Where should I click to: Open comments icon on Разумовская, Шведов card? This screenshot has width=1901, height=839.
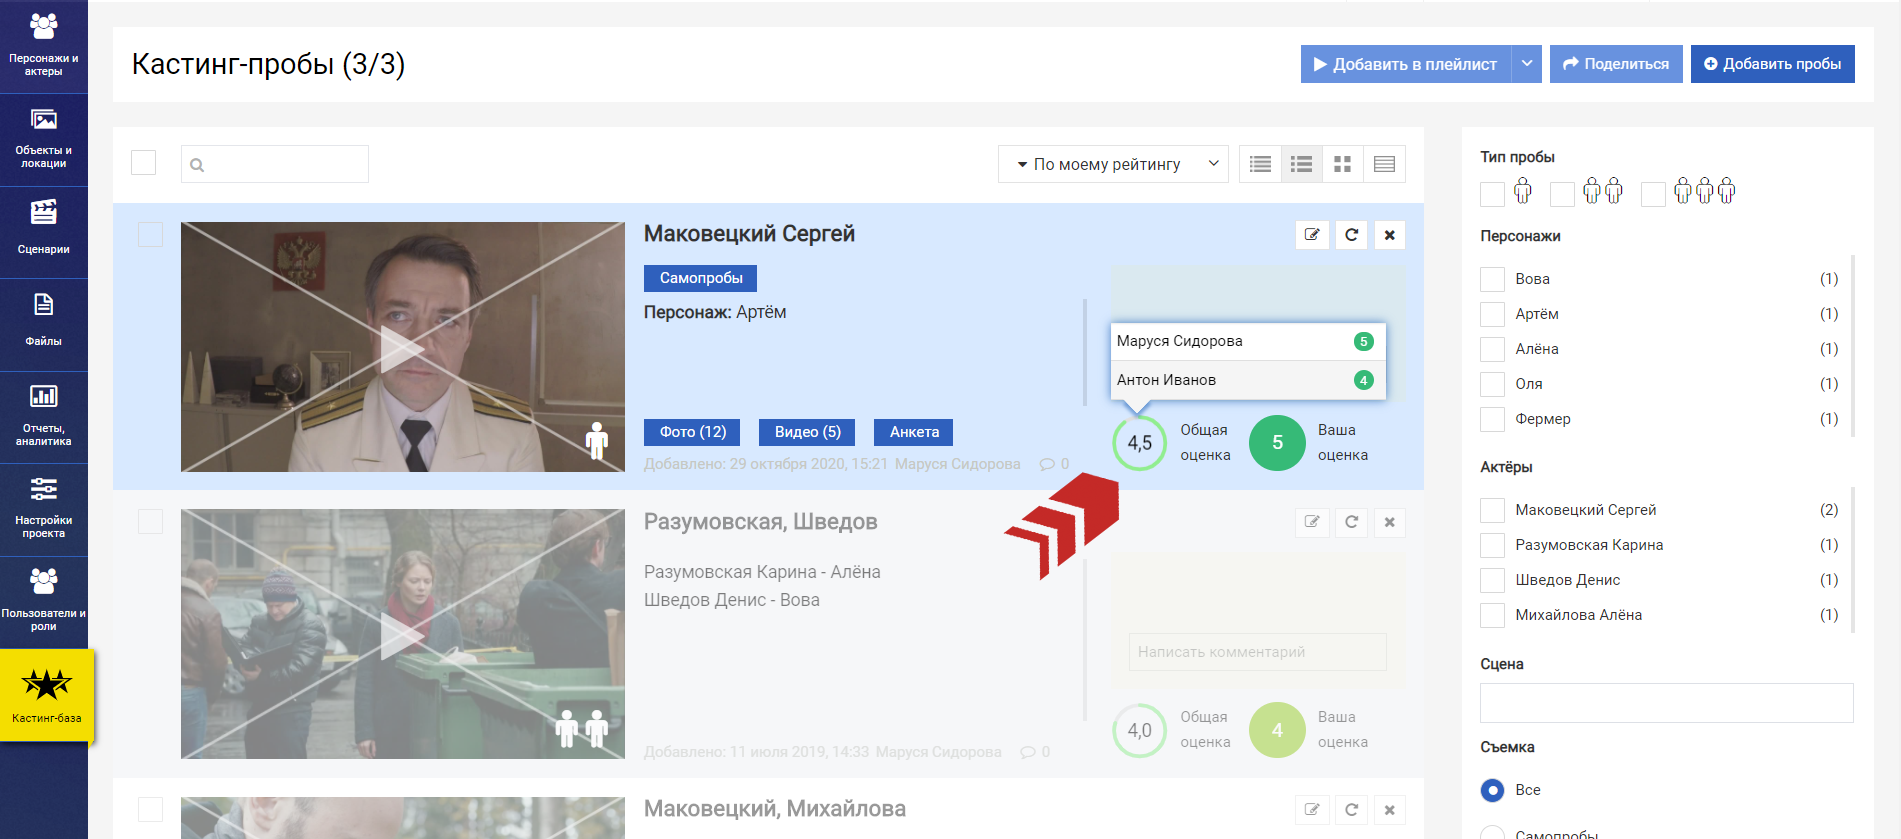pos(1028,752)
